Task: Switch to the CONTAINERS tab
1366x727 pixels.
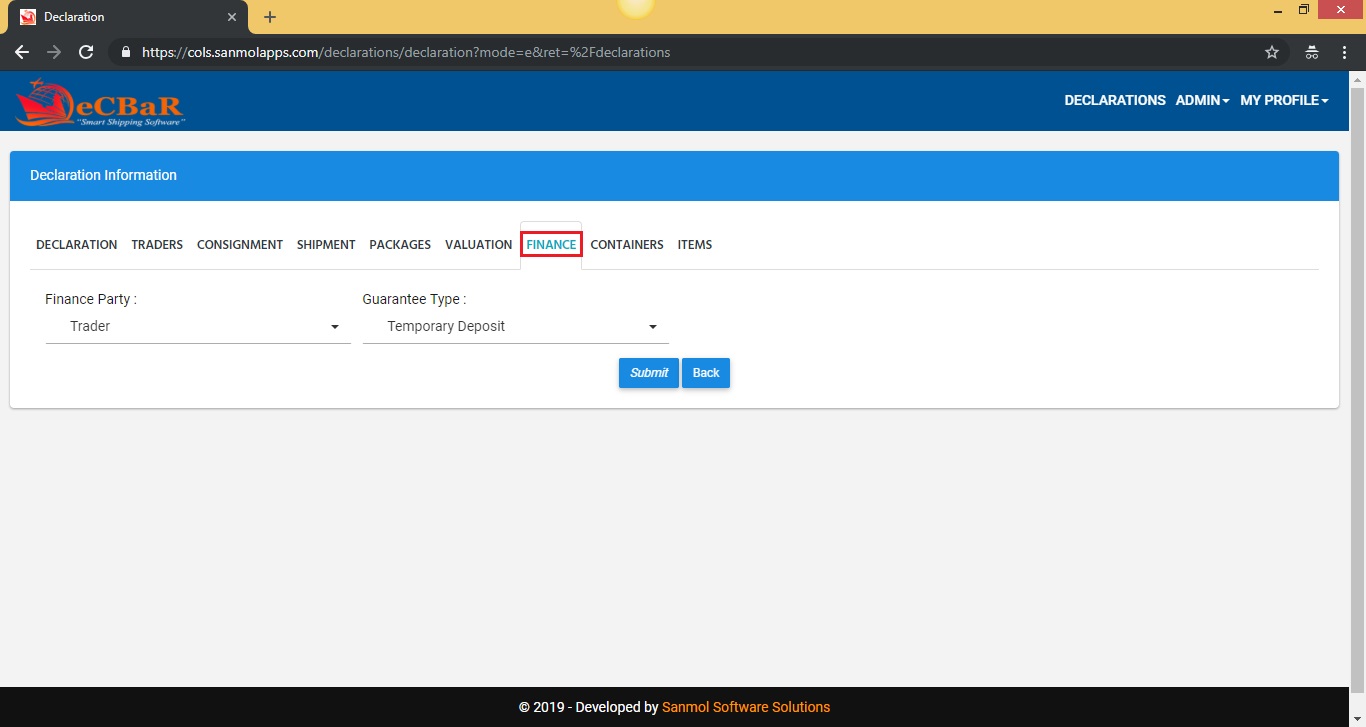Action: [x=627, y=245]
